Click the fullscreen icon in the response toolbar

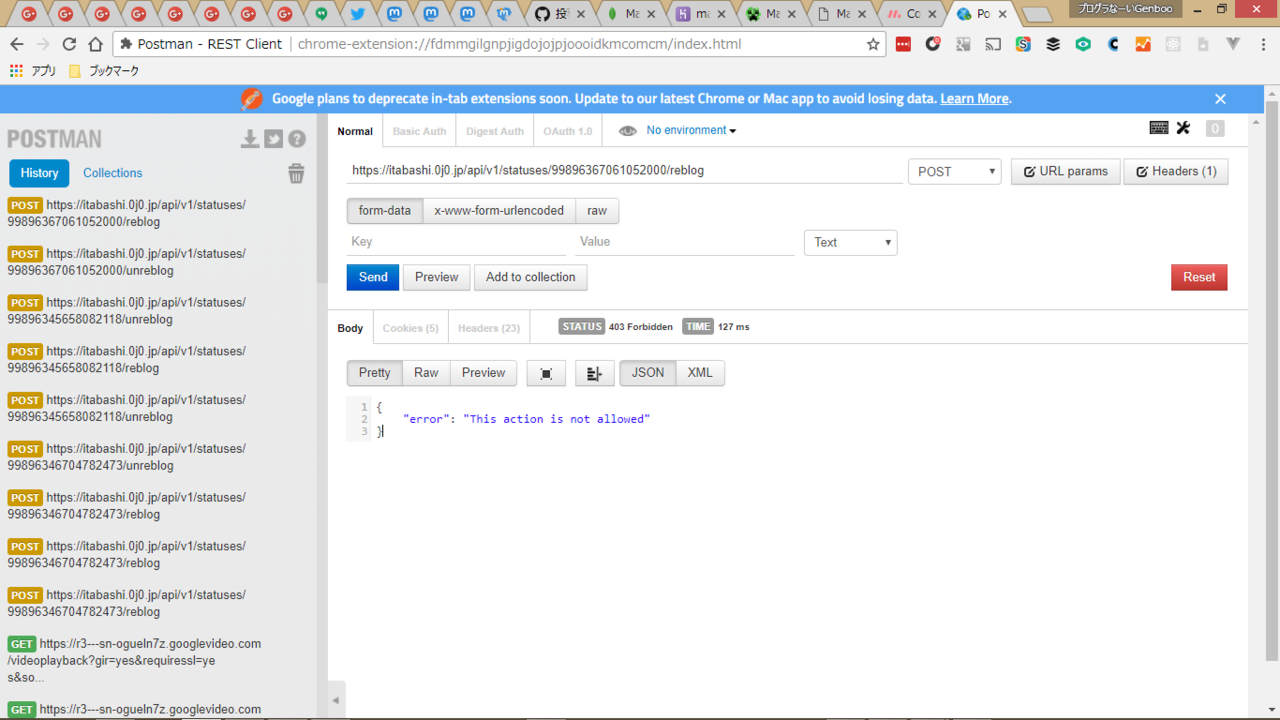click(546, 373)
